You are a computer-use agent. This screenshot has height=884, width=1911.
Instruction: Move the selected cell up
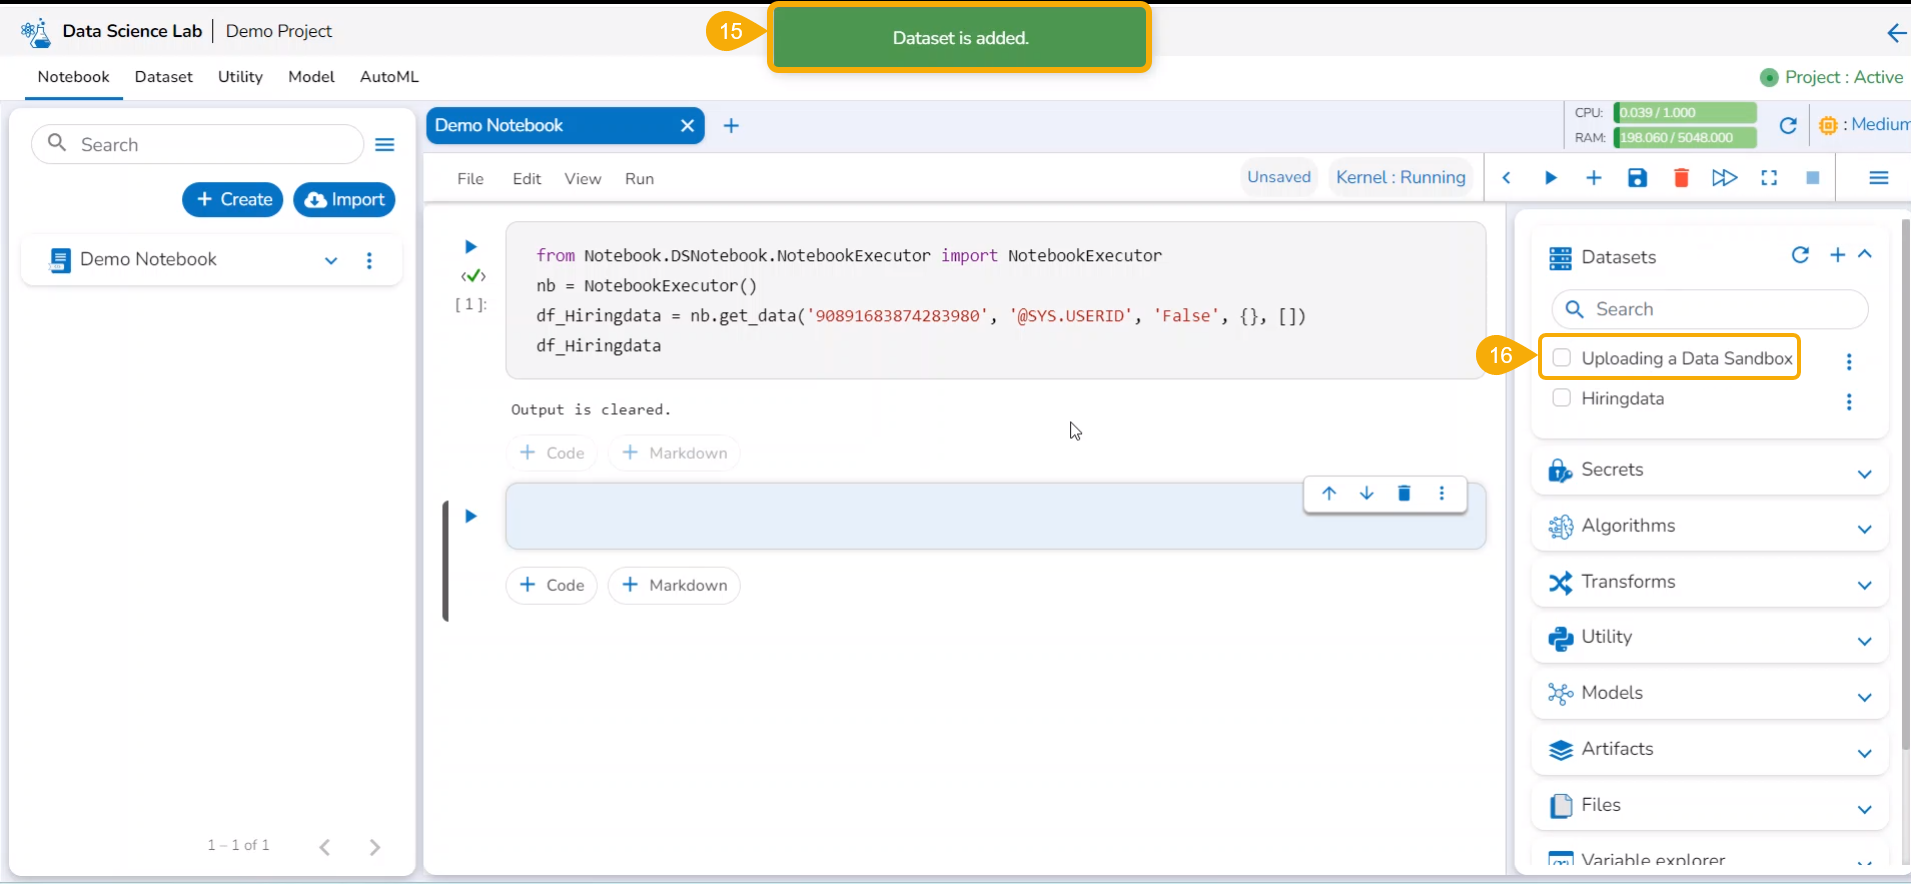coord(1329,493)
